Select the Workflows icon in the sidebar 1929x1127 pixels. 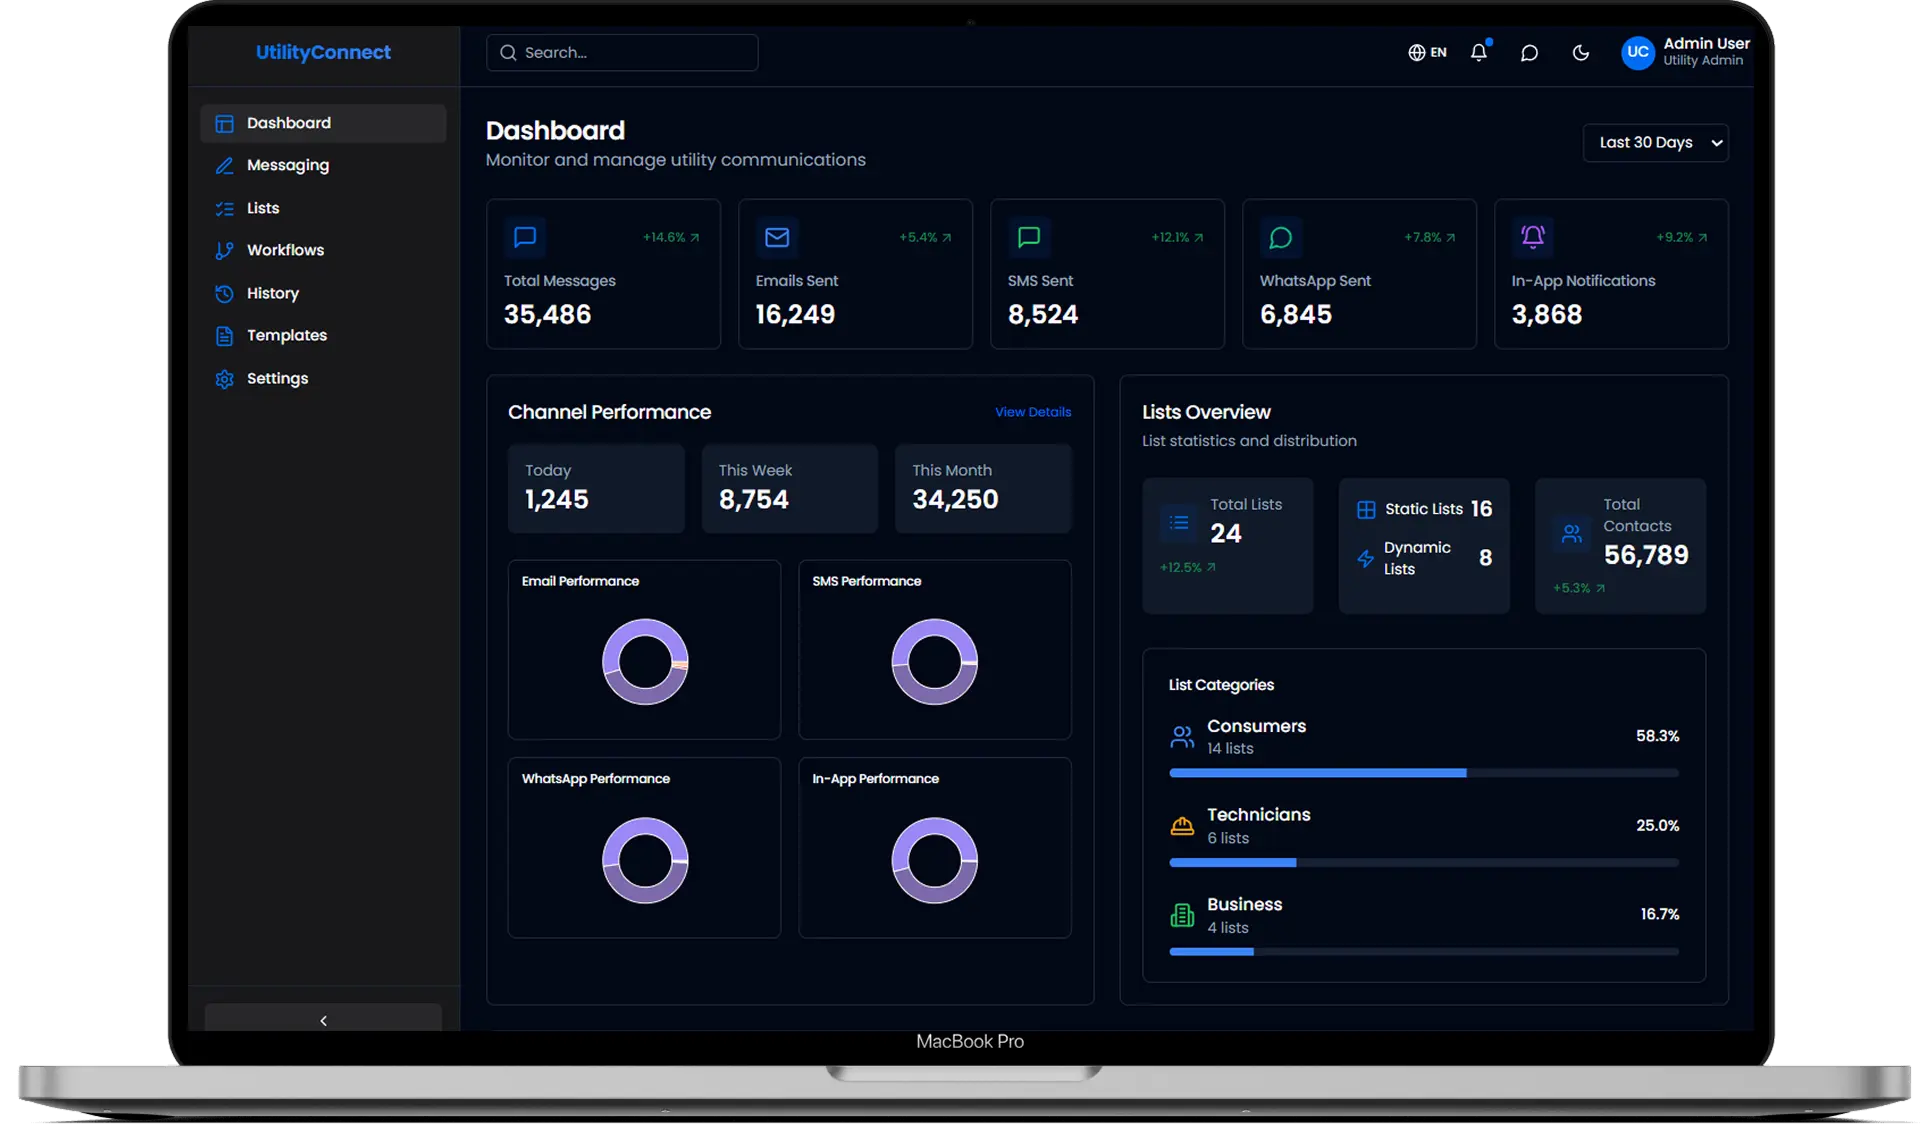[224, 250]
